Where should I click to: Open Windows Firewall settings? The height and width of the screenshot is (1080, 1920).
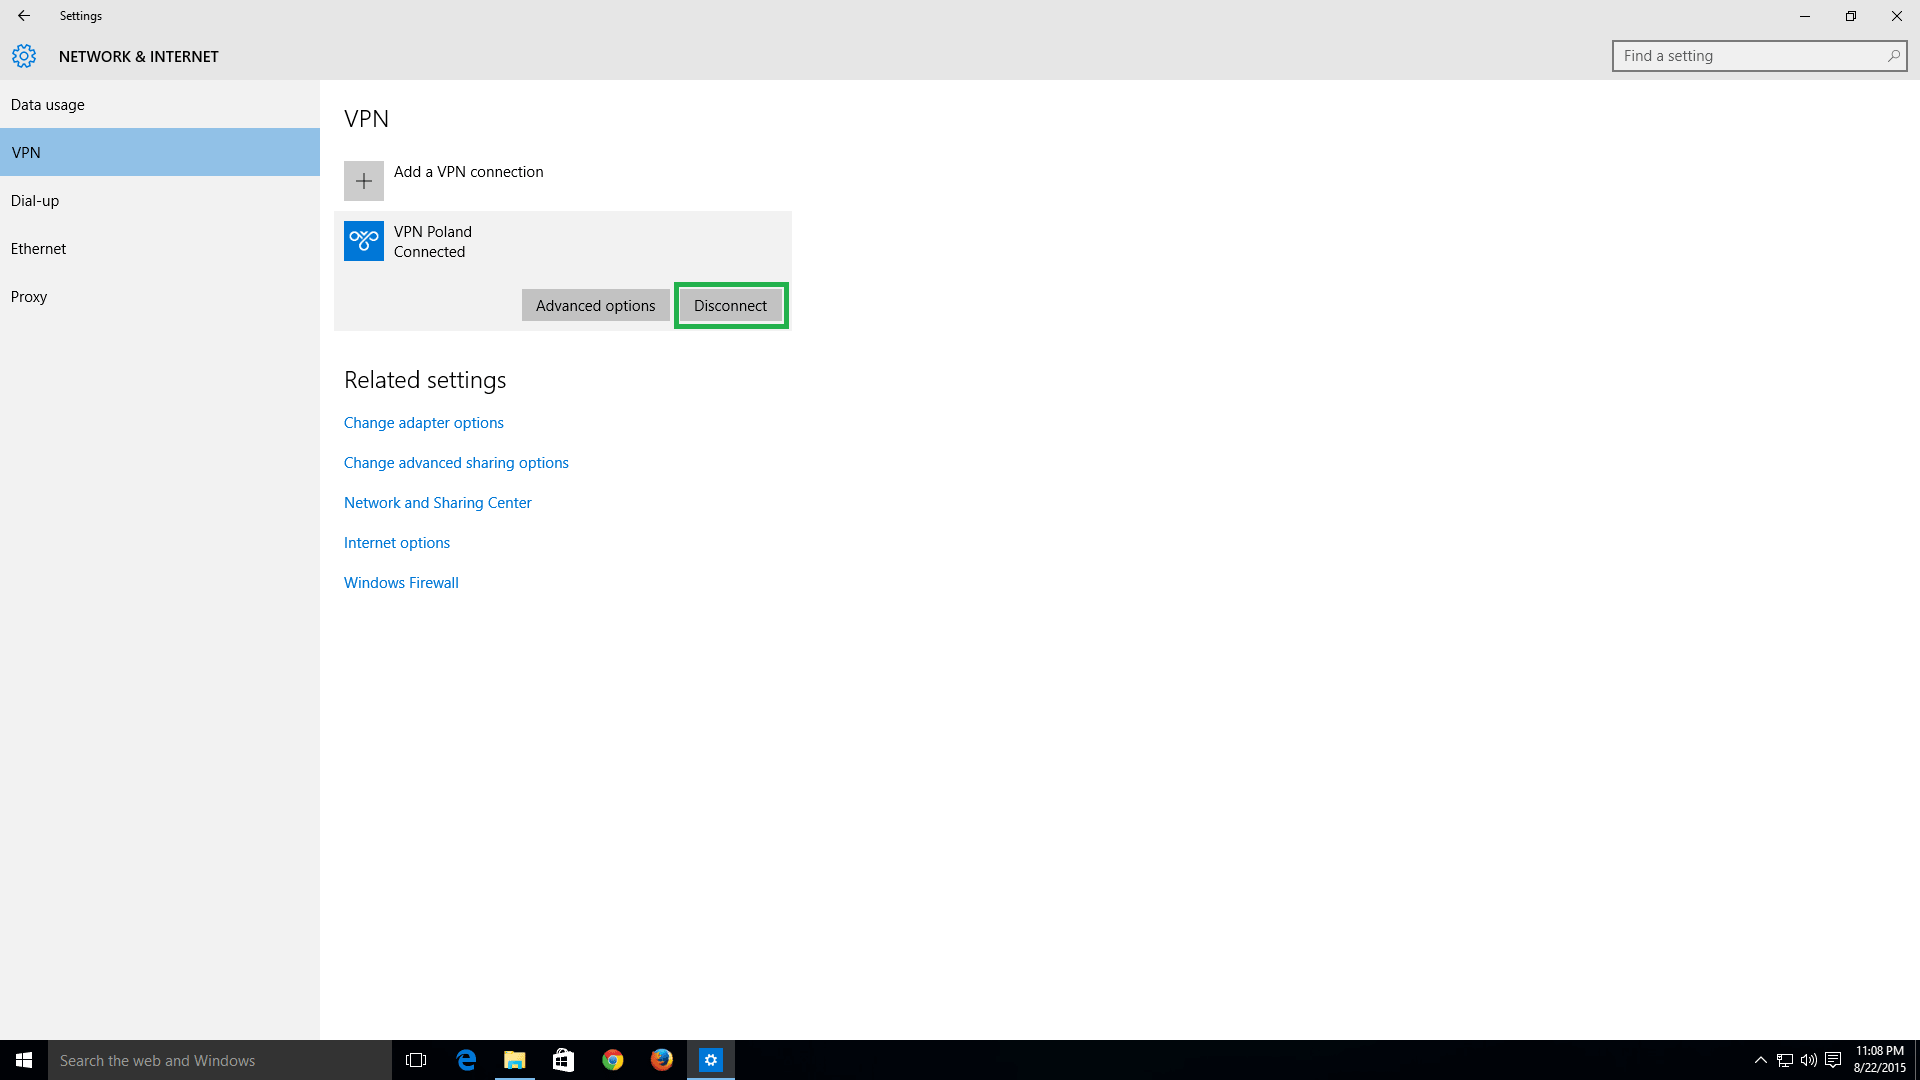(x=401, y=582)
